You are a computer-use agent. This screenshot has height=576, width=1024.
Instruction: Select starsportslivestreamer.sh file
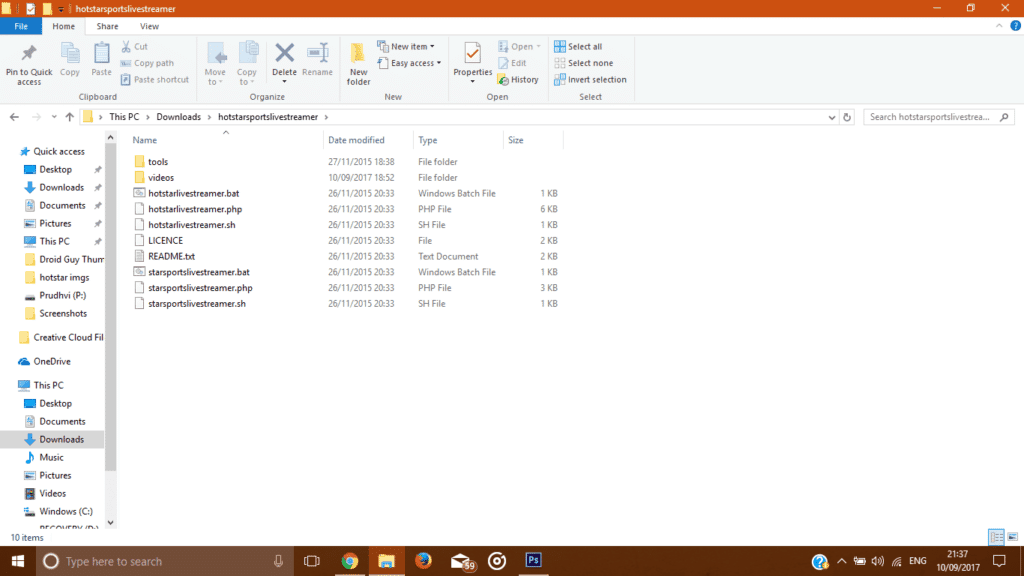(x=197, y=304)
